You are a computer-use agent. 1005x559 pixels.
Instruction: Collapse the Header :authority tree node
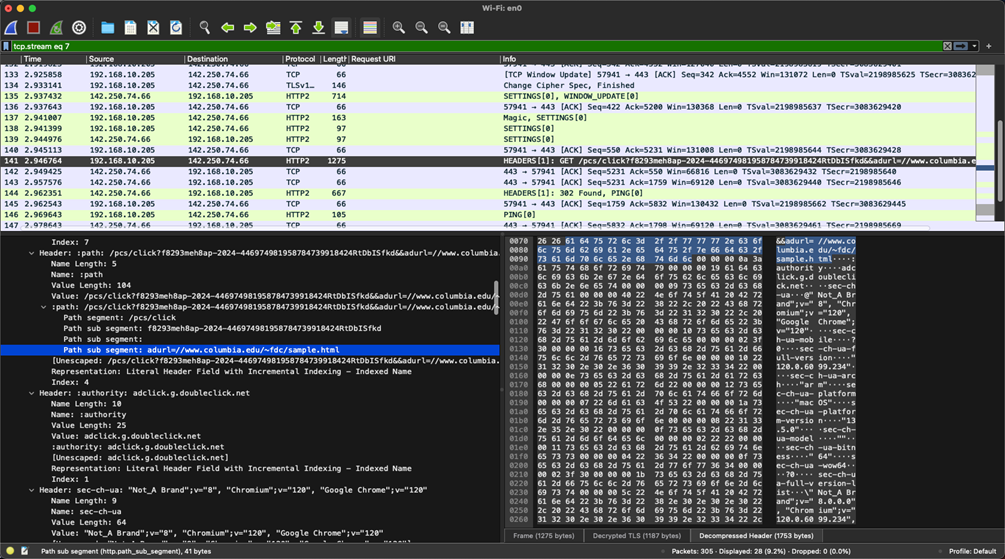32,393
